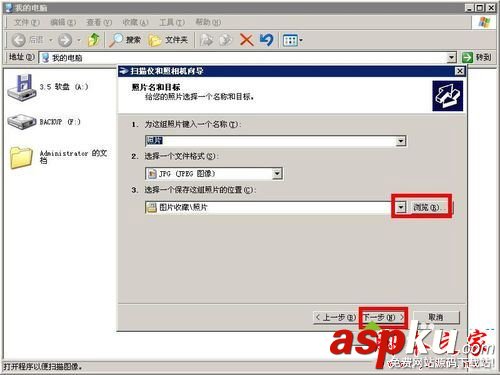
Task: Select the Administrator documents folder icon
Action: pos(21,158)
